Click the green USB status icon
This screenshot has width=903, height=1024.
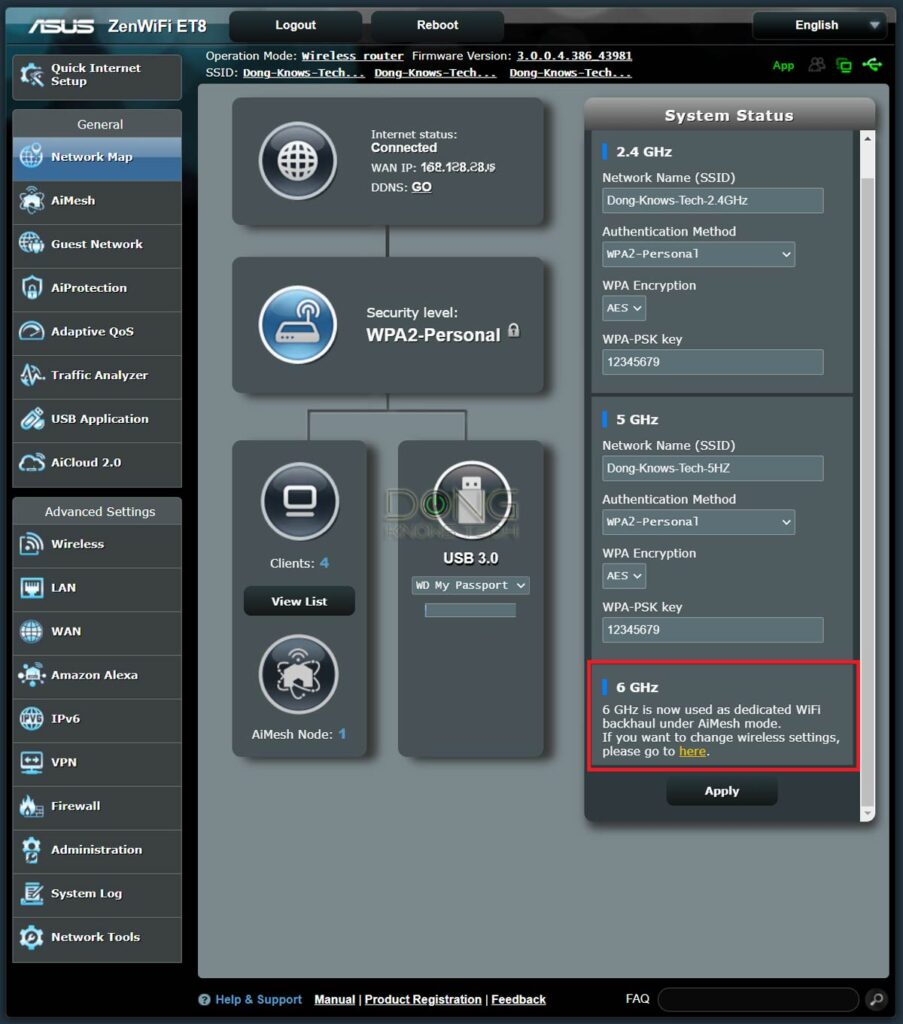point(872,64)
